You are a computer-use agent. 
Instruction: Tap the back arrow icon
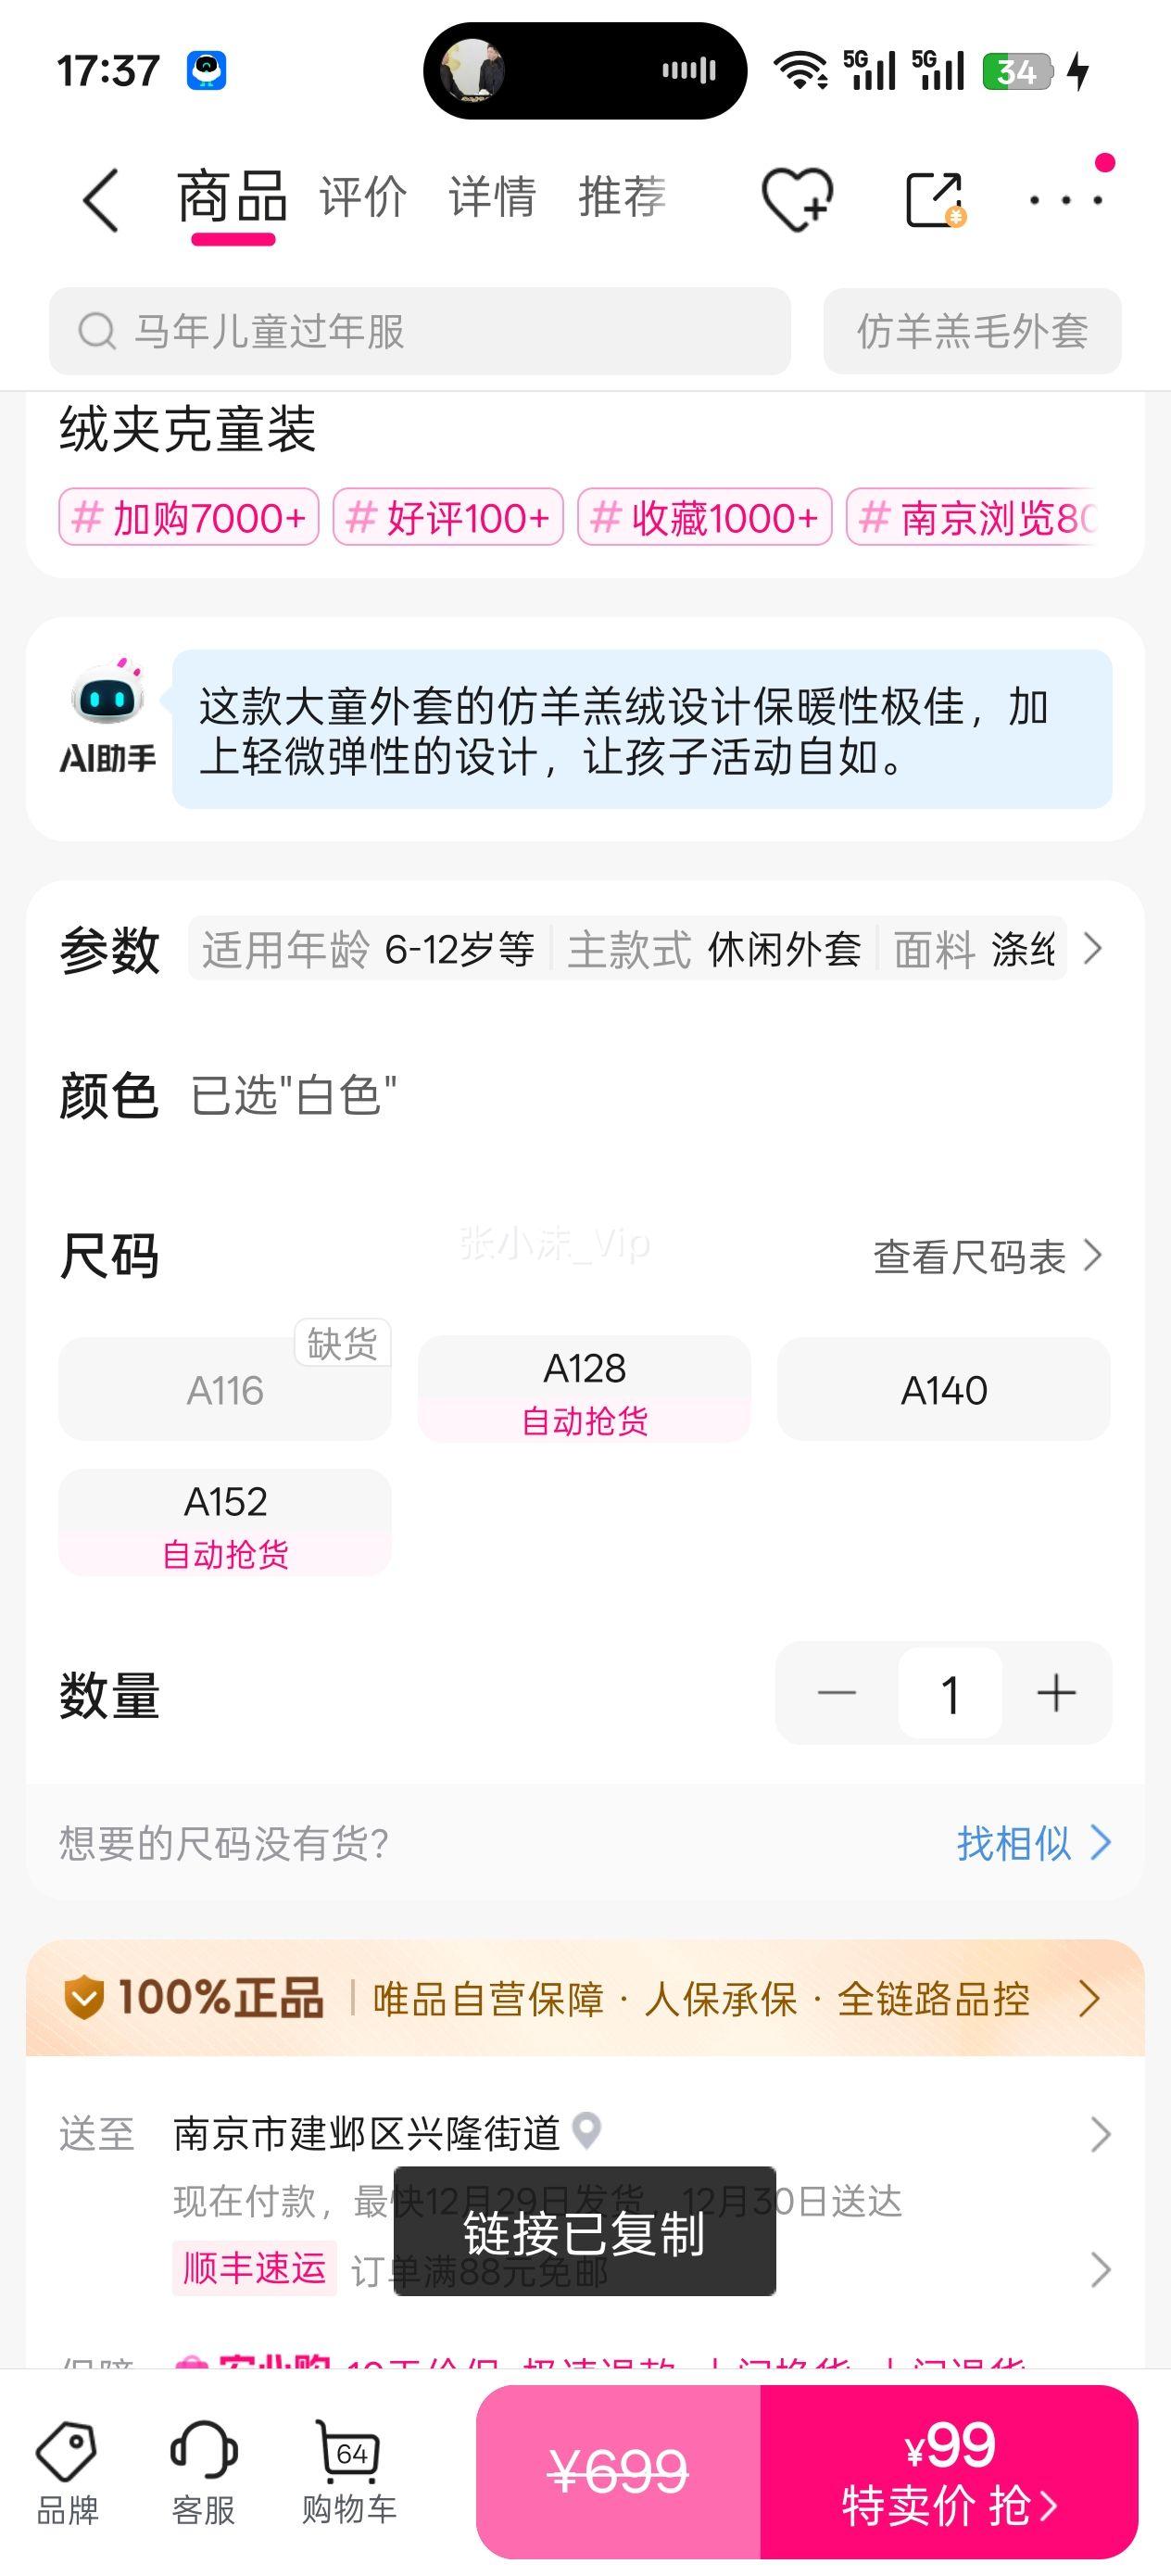(101, 200)
